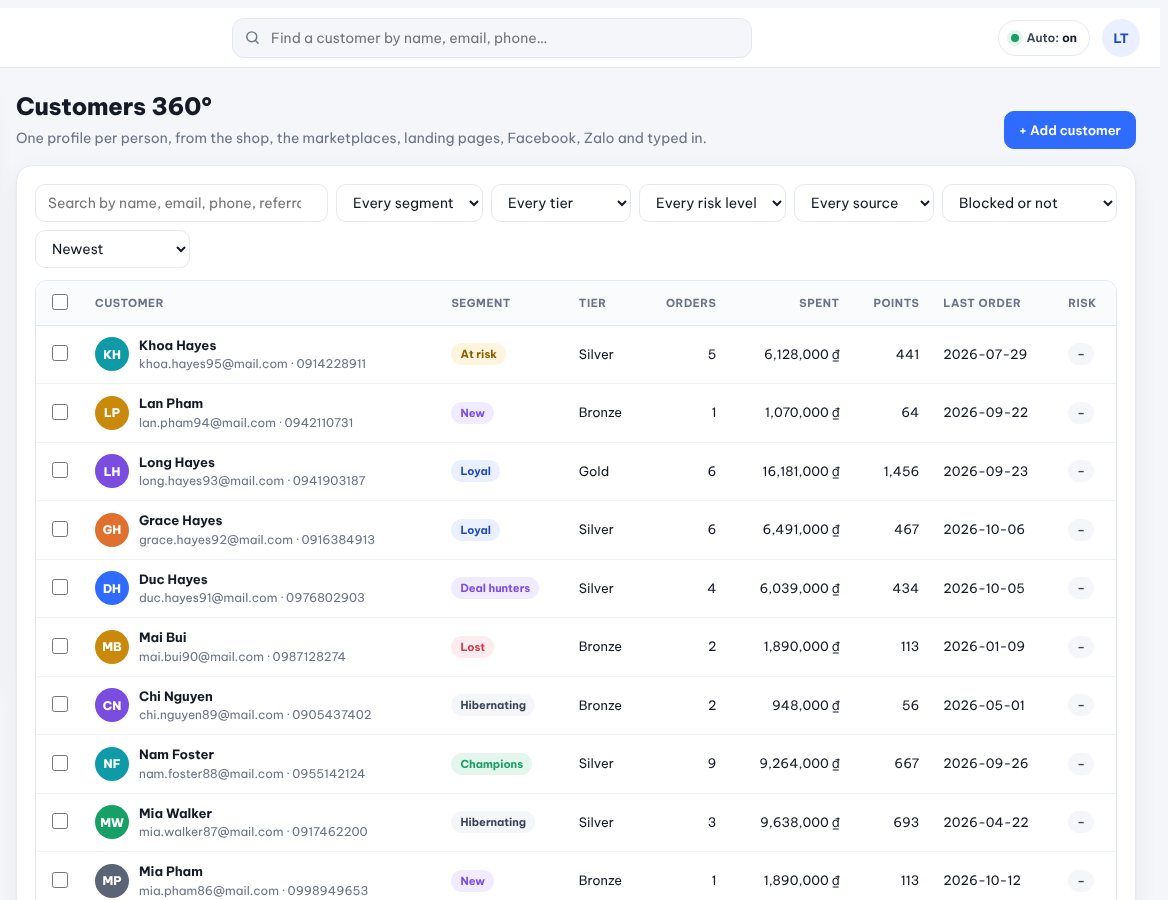Click Mai Bui MB avatar
The image size is (1168, 900).
(112, 647)
